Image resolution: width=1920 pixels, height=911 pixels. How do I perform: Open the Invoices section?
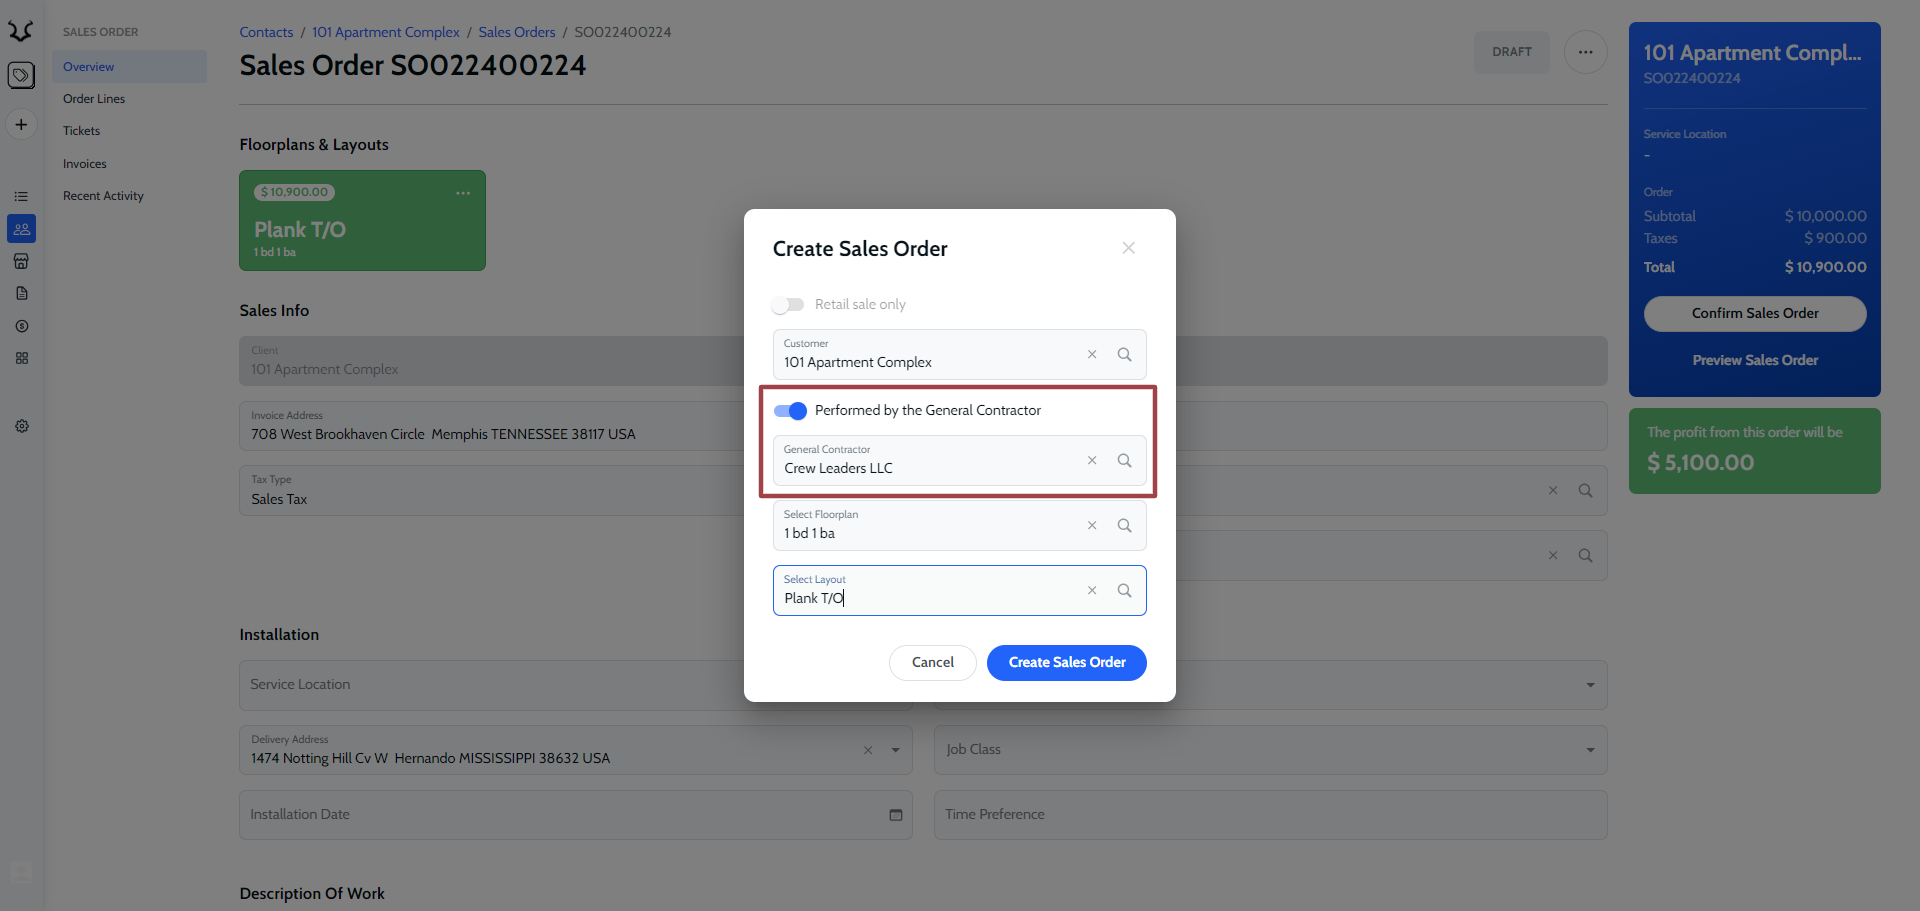click(85, 164)
